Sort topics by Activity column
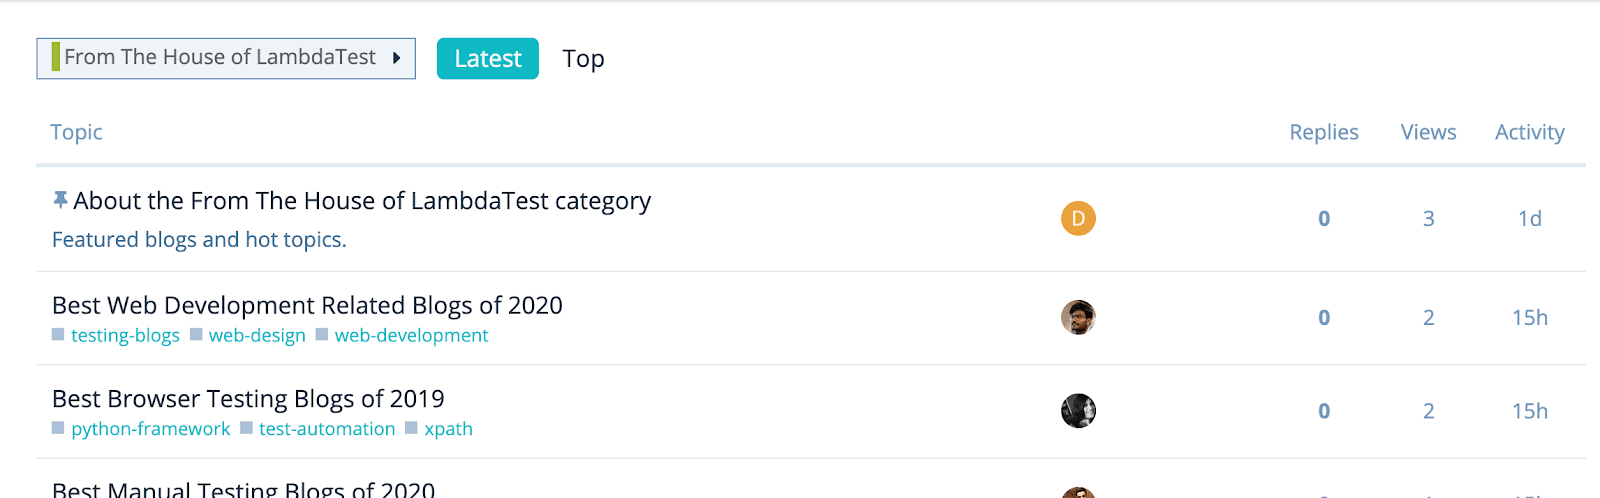This screenshot has height=498, width=1600. pos(1529,132)
